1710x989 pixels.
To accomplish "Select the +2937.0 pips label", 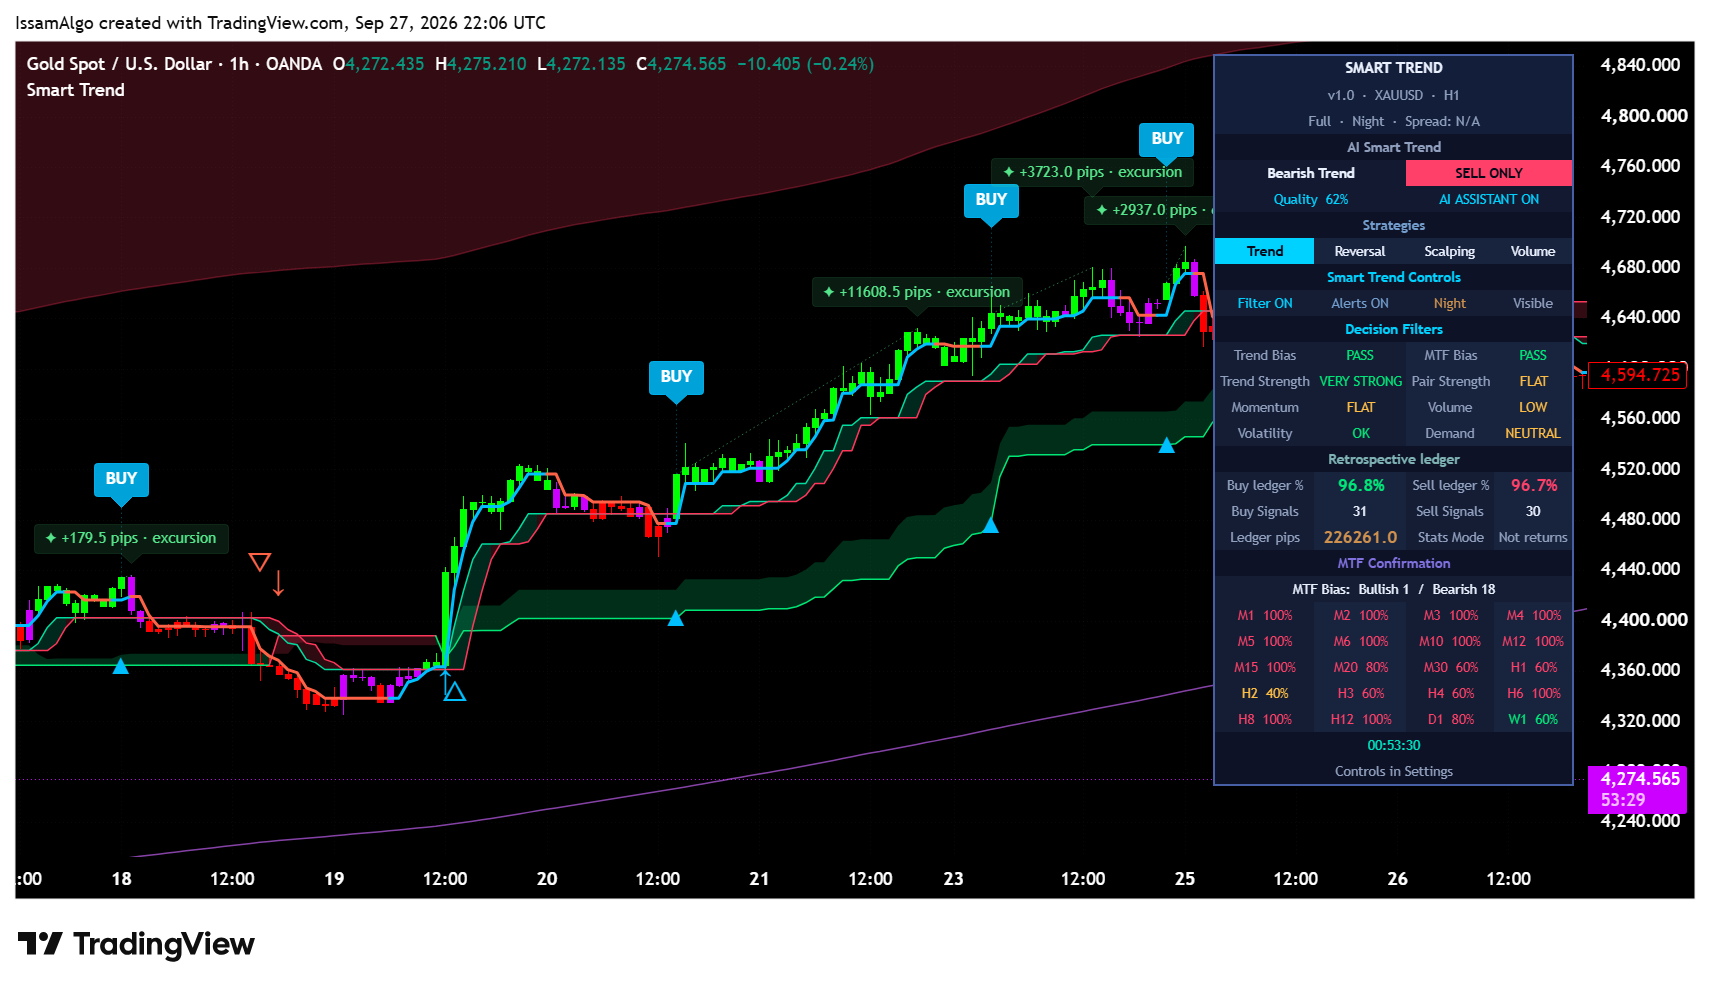I will 1149,210.
